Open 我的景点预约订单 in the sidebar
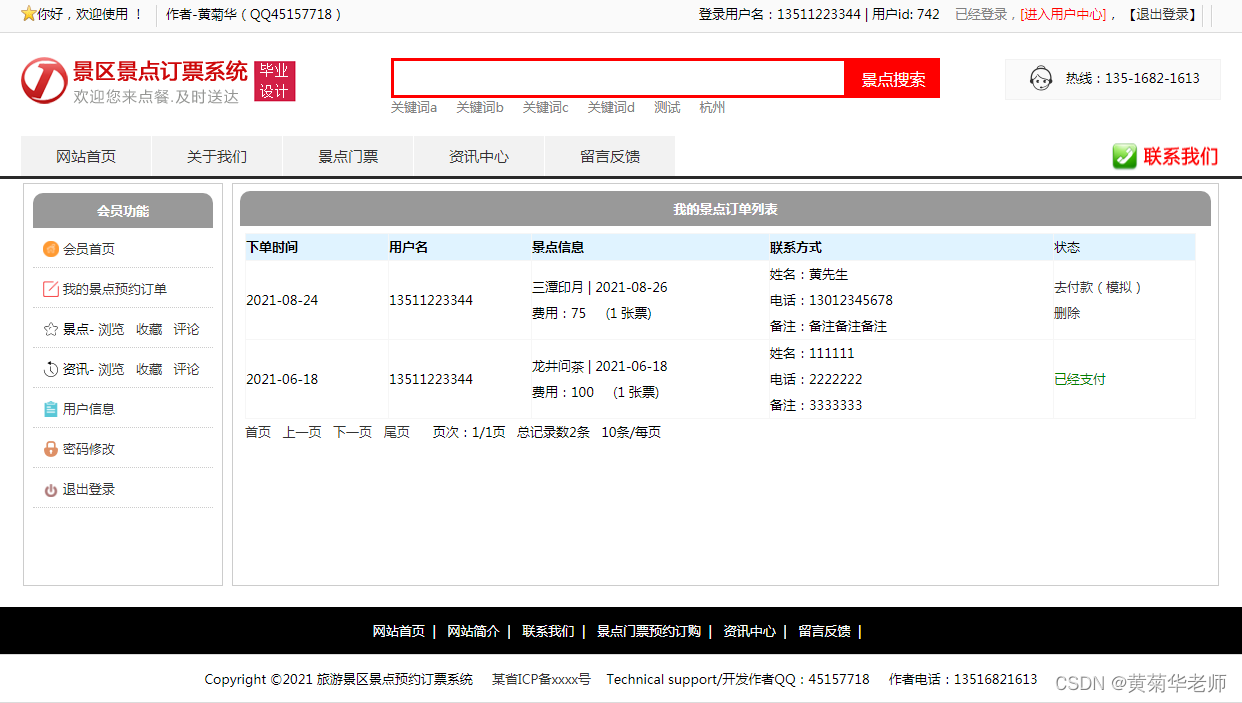Viewport: 1242px width, 703px height. [x=115, y=289]
